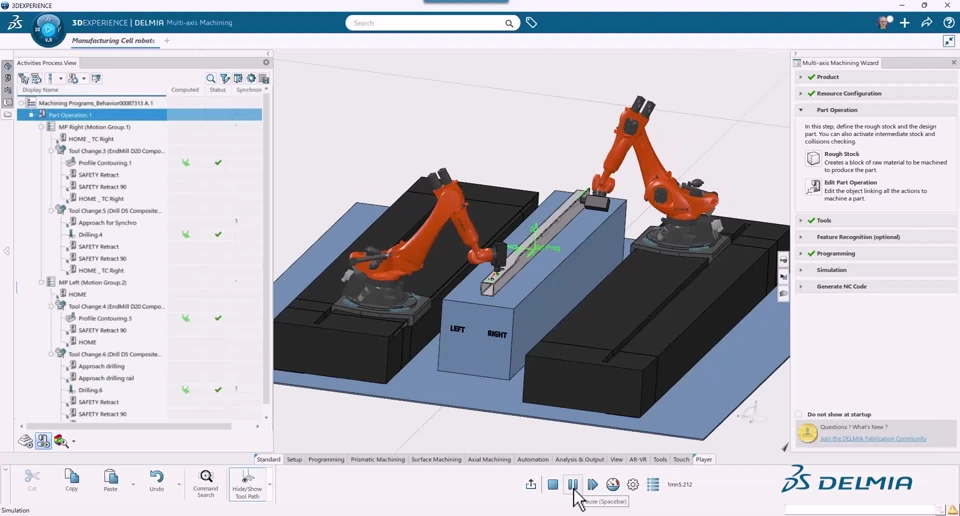The width and height of the screenshot is (960, 516).
Task: Open the gear settings icon in process view toolbar
Action: [x=251, y=78]
